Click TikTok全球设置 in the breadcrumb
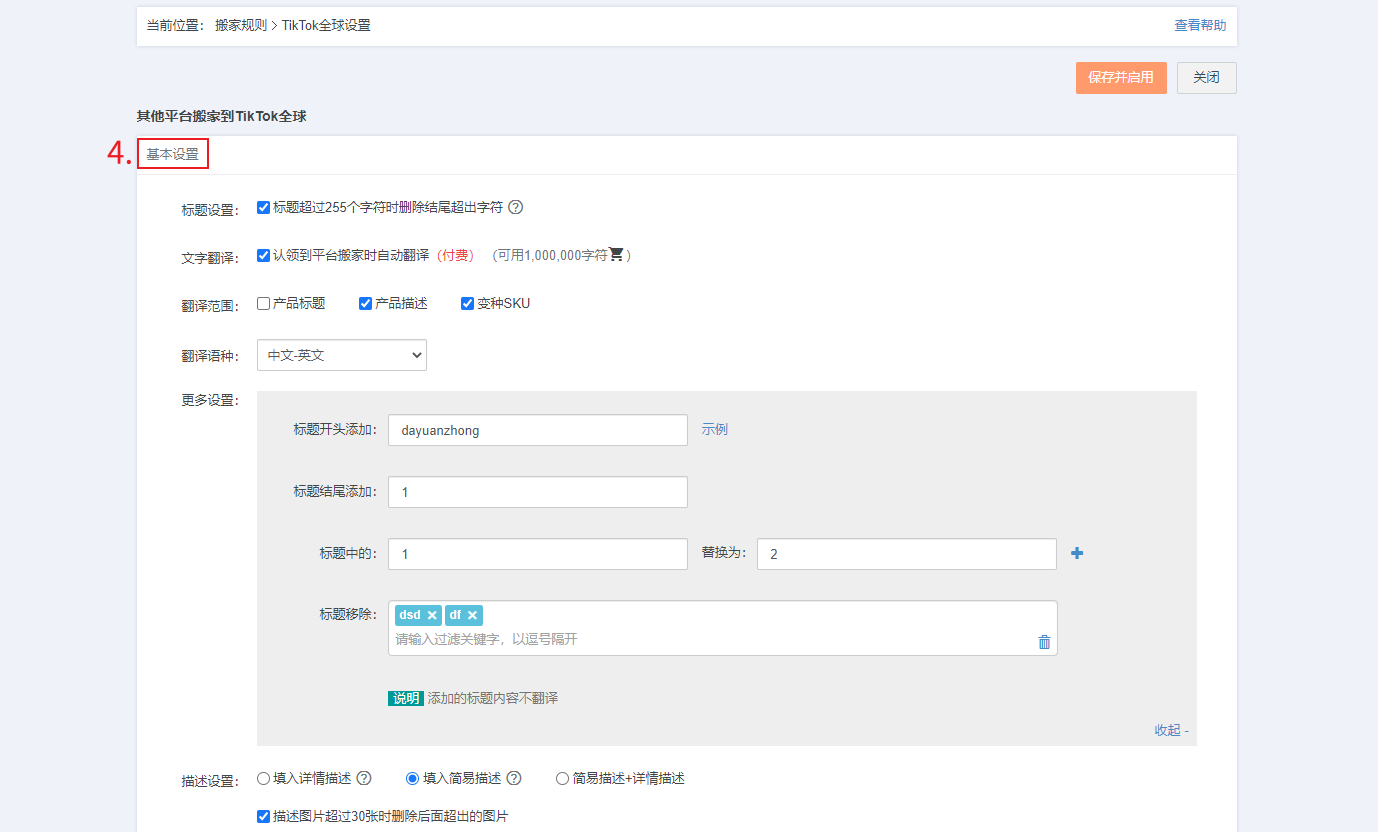This screenshot has height=832, width=1378. [326, 25]
